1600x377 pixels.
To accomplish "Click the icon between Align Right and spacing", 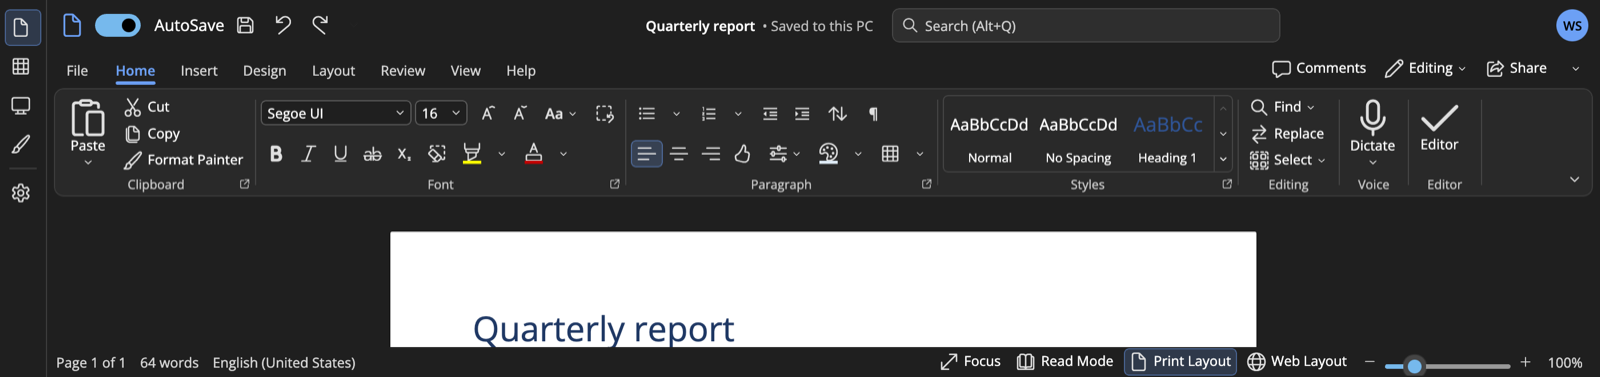I will (742, 153).
